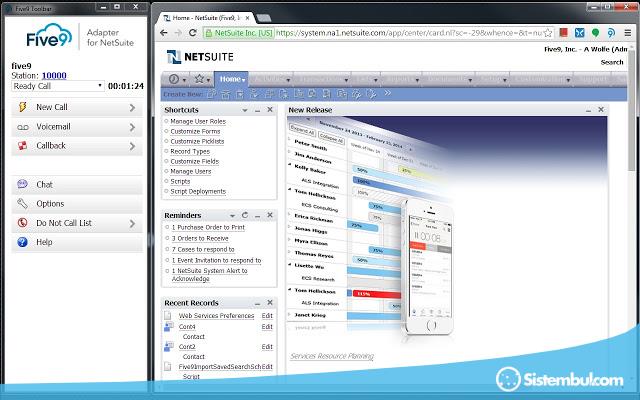
Task: Click the red browser extension icon
Action: [x=564, y=33]
